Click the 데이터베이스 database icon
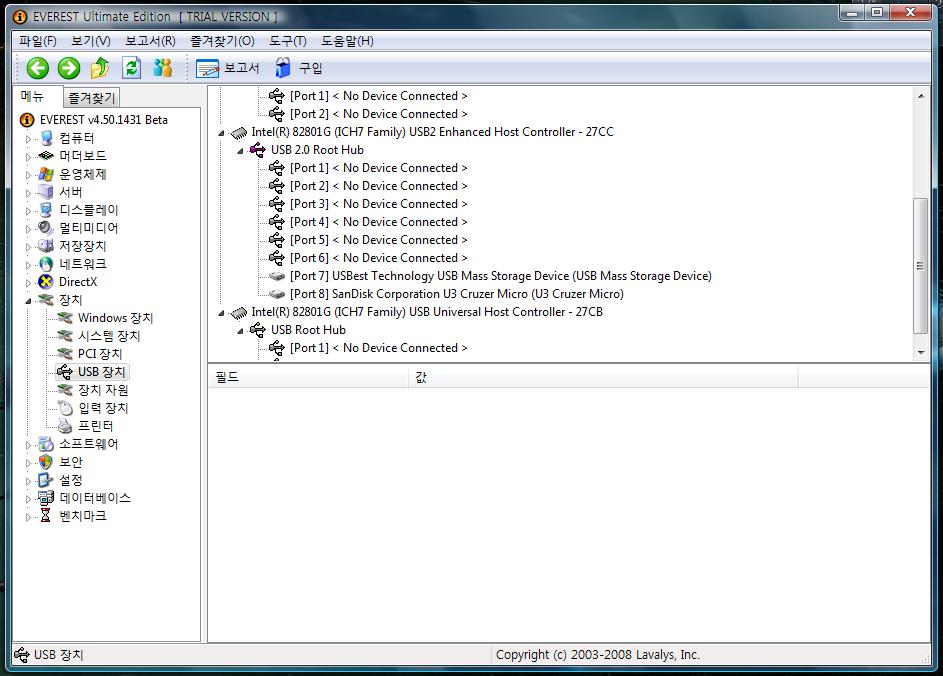943x676 pixels. pyautogui.click(x=46, y=497)
